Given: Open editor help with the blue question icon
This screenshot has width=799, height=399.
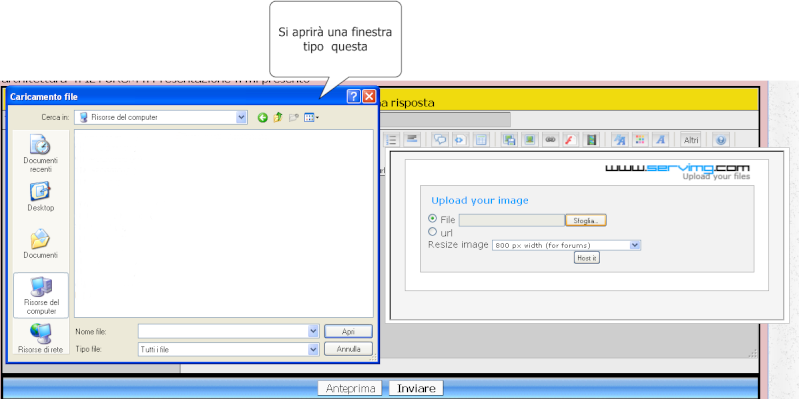Looking at the screenshot, I should [720, 140].
